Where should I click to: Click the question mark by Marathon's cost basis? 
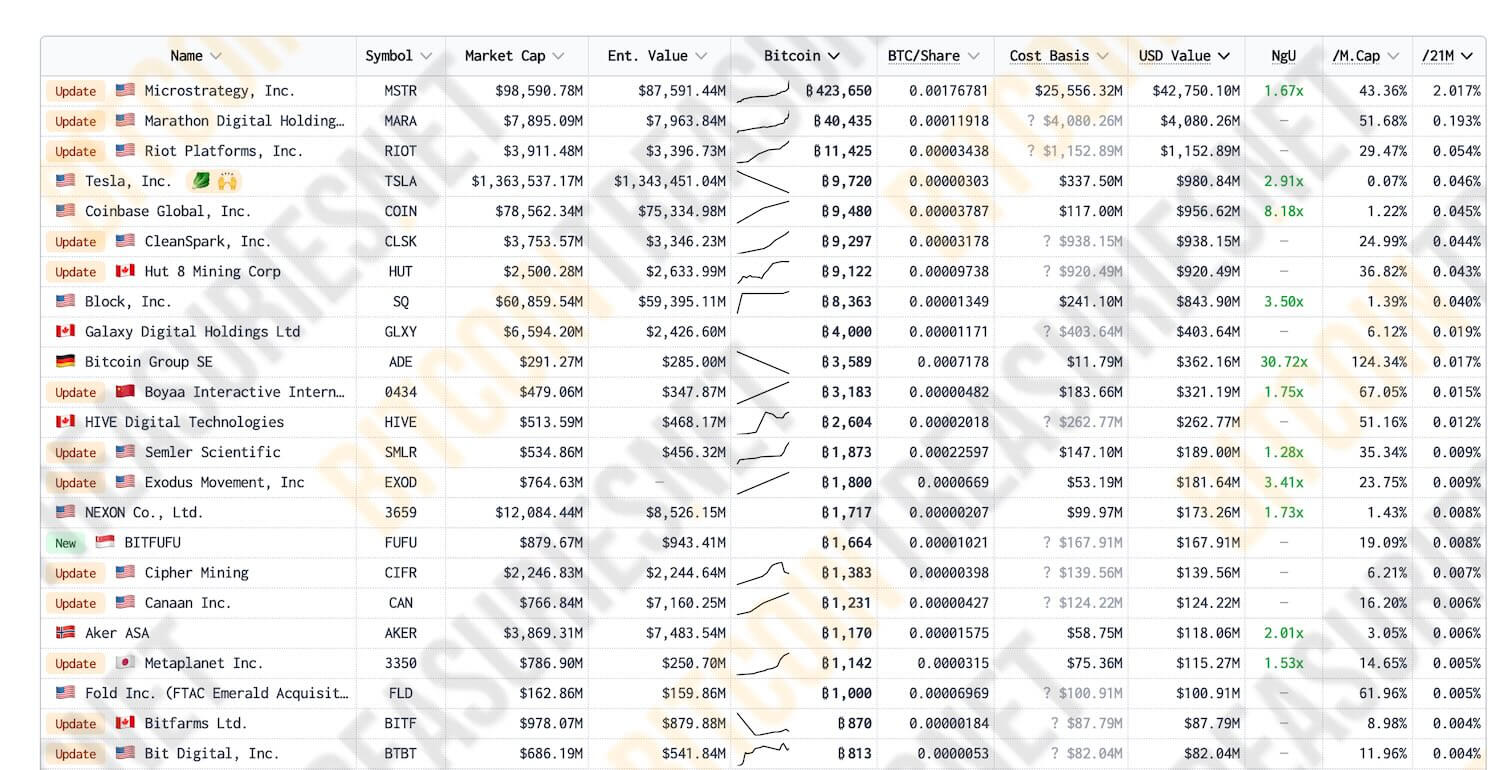point(1031,121)
